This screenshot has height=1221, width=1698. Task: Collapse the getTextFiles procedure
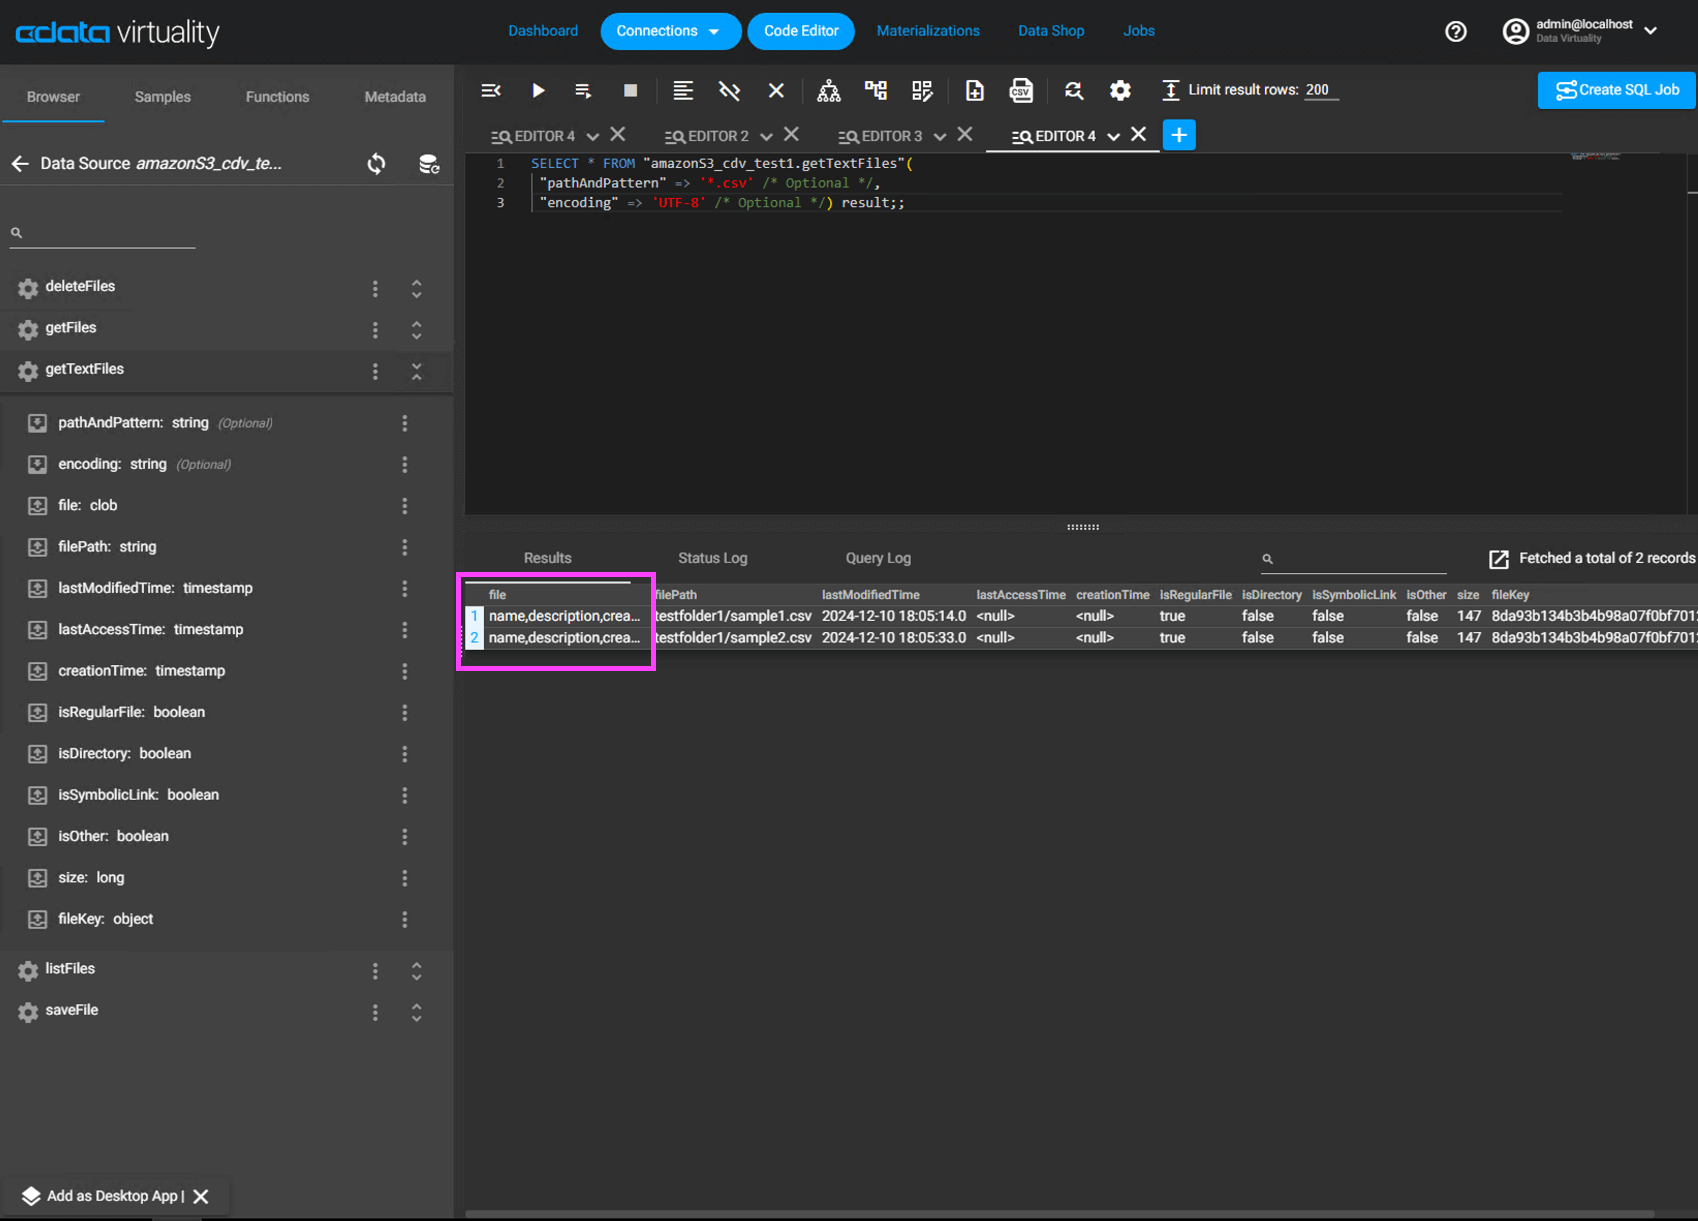click(x=417, y=371)
